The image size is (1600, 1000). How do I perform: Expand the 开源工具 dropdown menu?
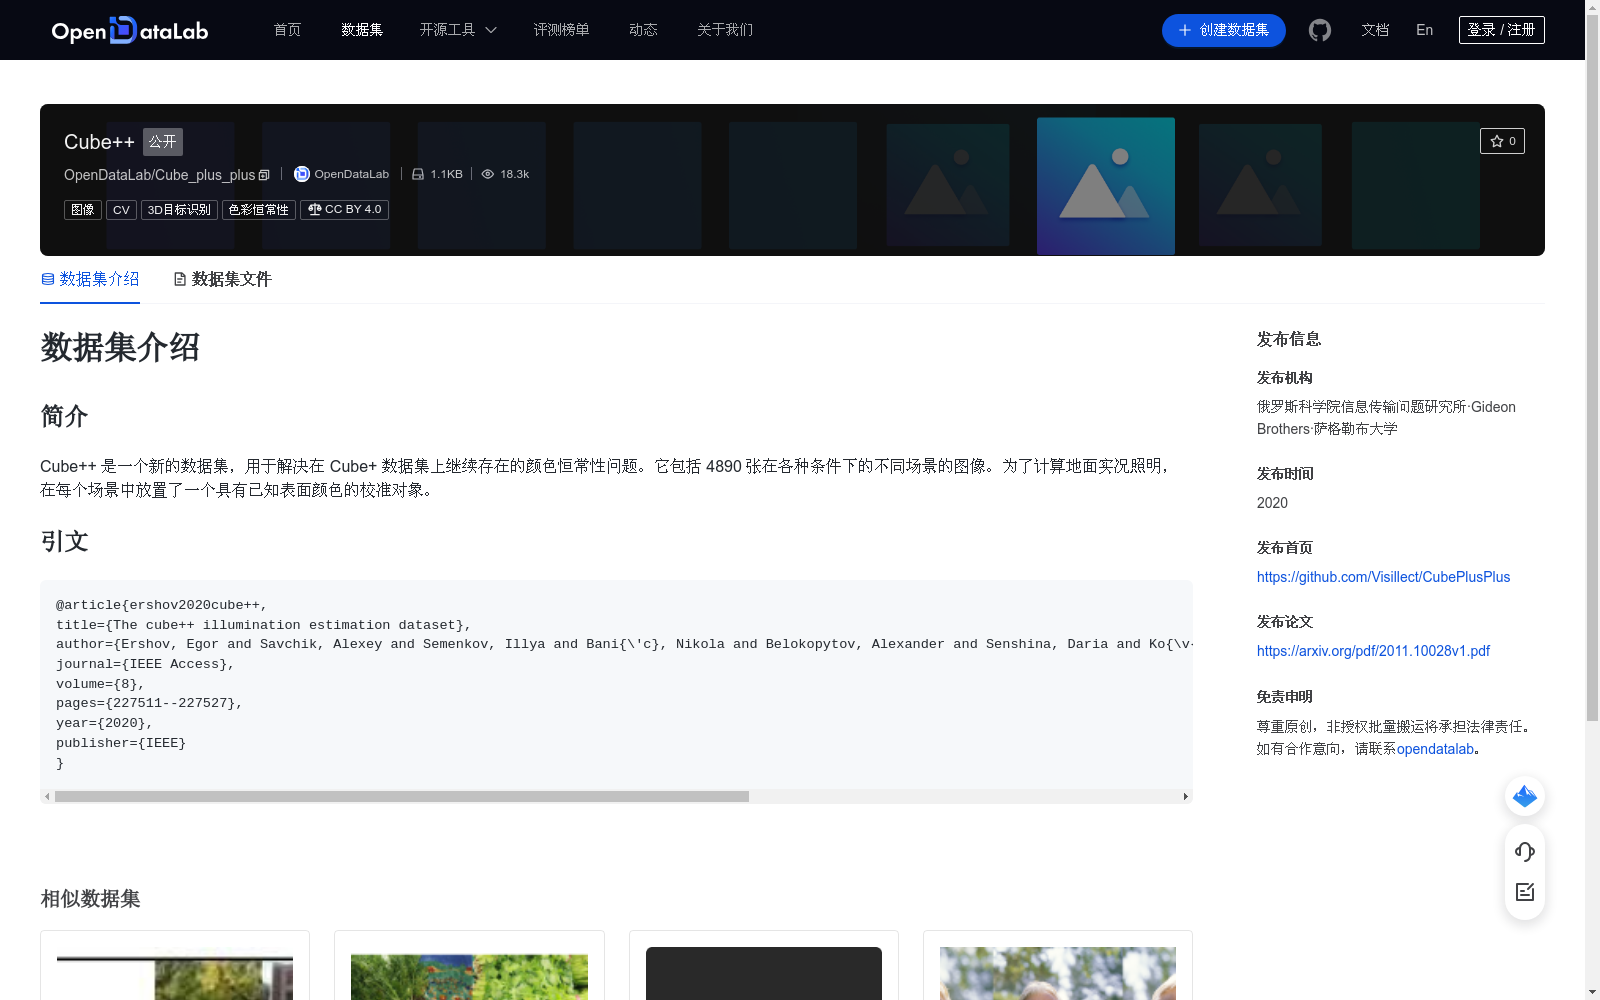[458, 30]
